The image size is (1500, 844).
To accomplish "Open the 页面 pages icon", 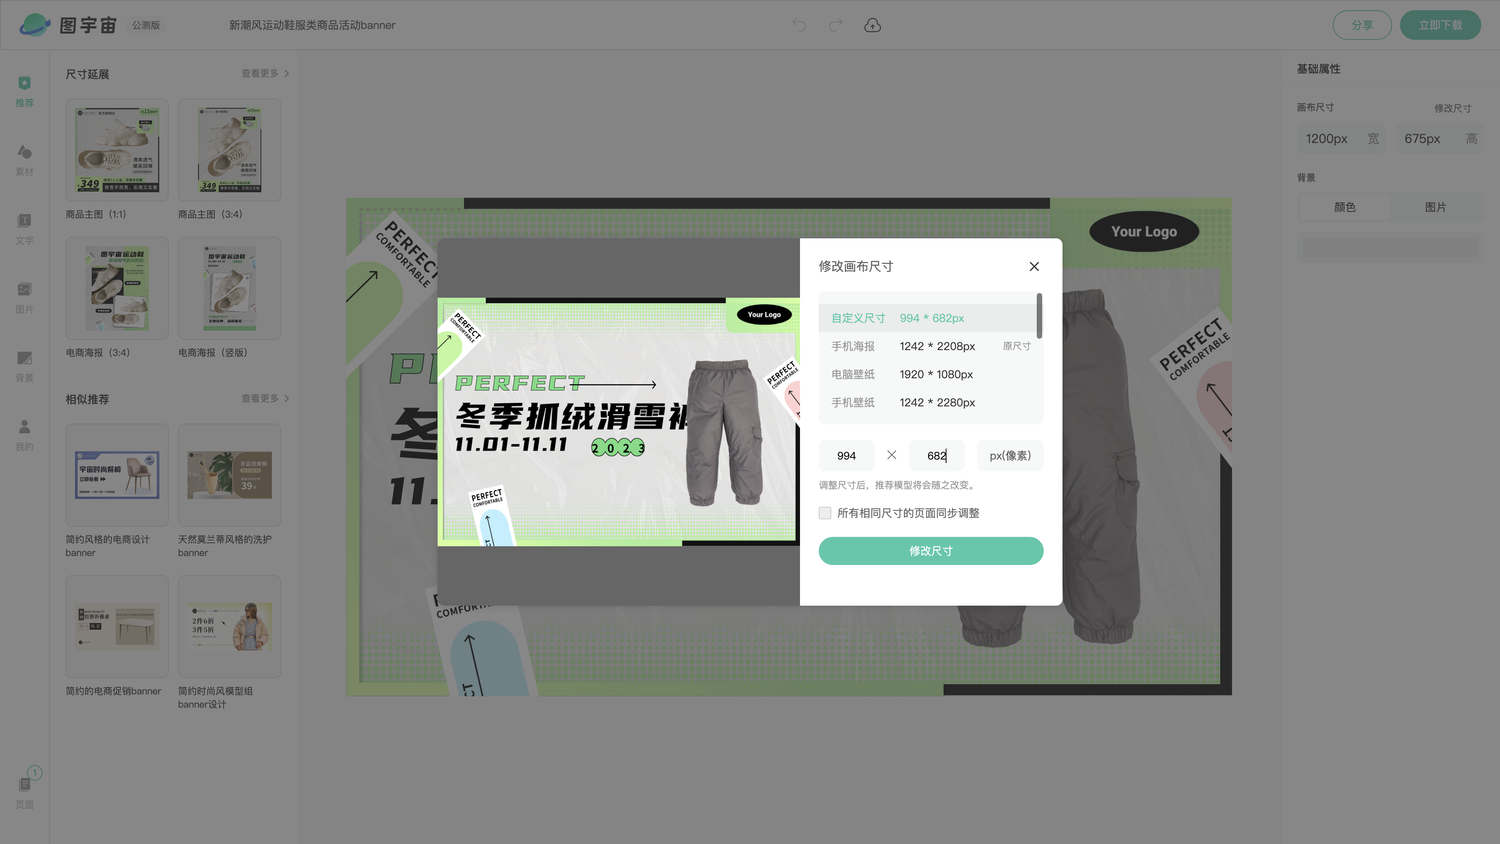I will 25,790.
